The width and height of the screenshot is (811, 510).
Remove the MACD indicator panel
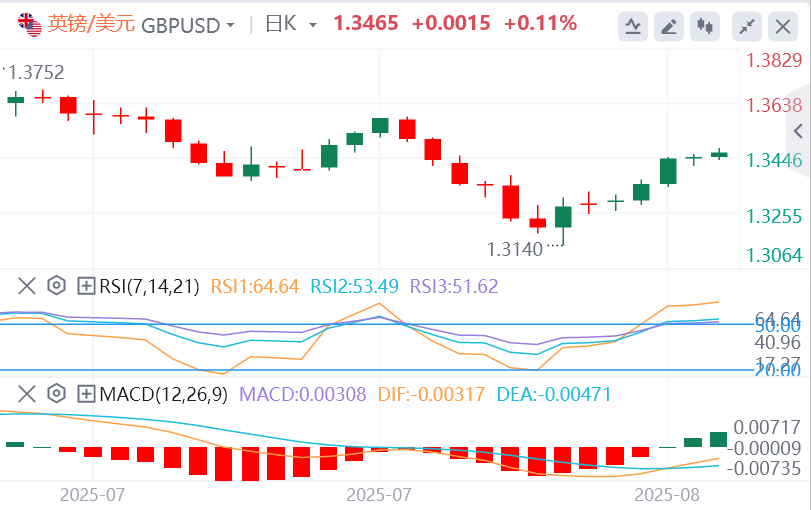(28, 394)
